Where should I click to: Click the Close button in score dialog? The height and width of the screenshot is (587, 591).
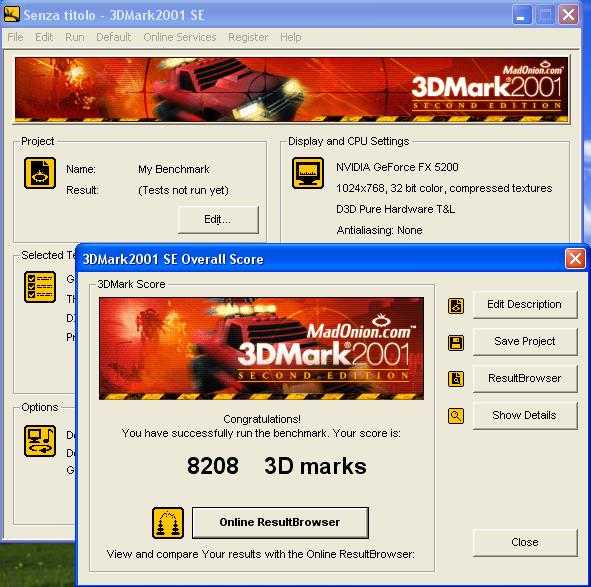(x=525, y=543)
